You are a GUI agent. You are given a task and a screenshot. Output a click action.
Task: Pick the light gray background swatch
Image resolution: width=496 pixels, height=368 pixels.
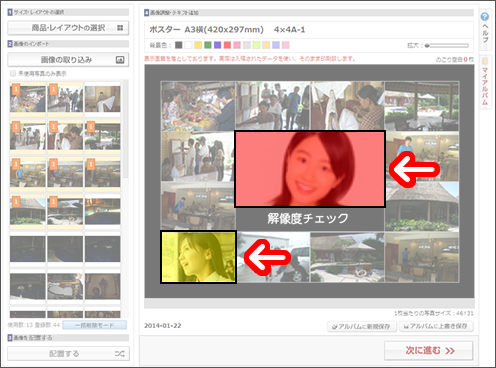247,45
